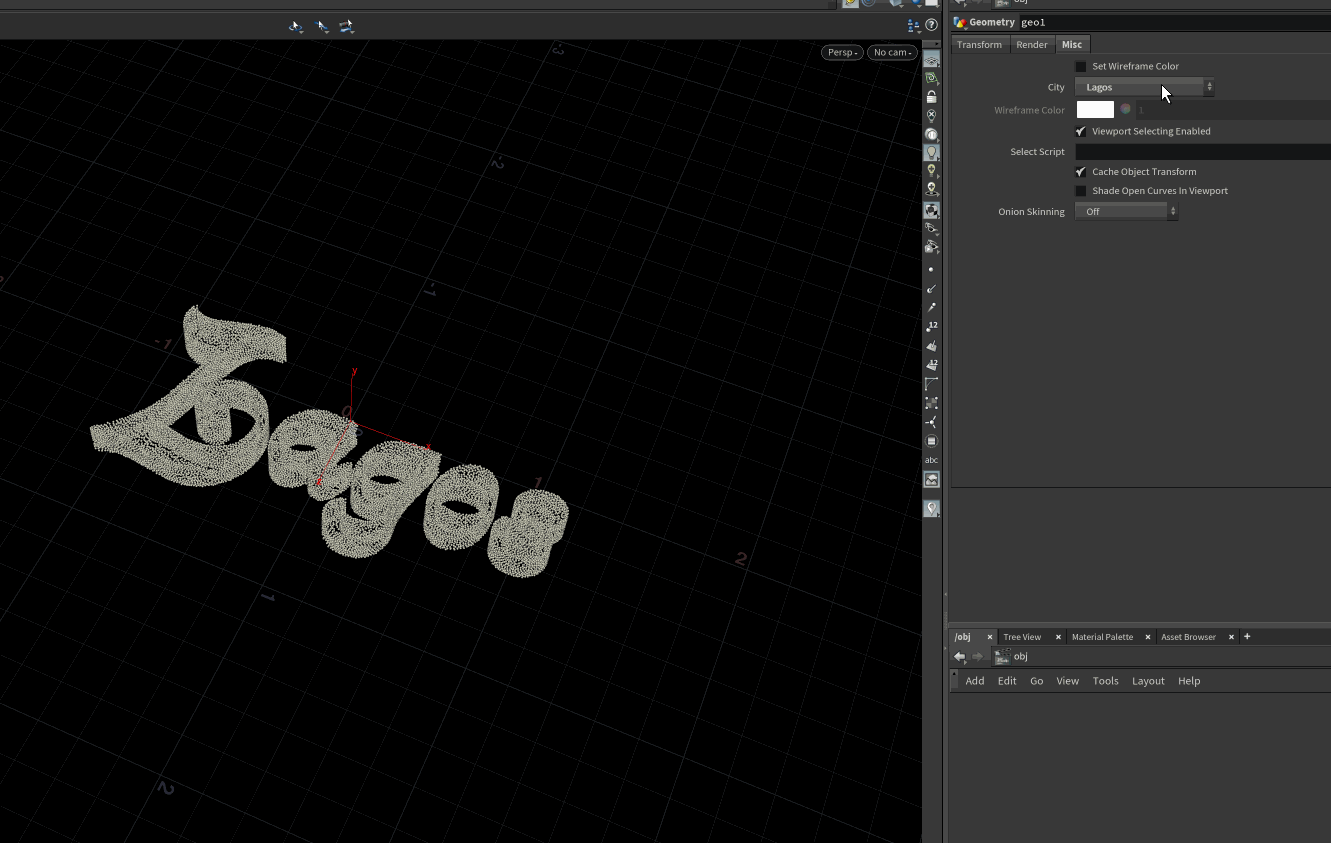1331x843 pixels.
Task: Open viewport Display Options via list icon
Action: 913,25
